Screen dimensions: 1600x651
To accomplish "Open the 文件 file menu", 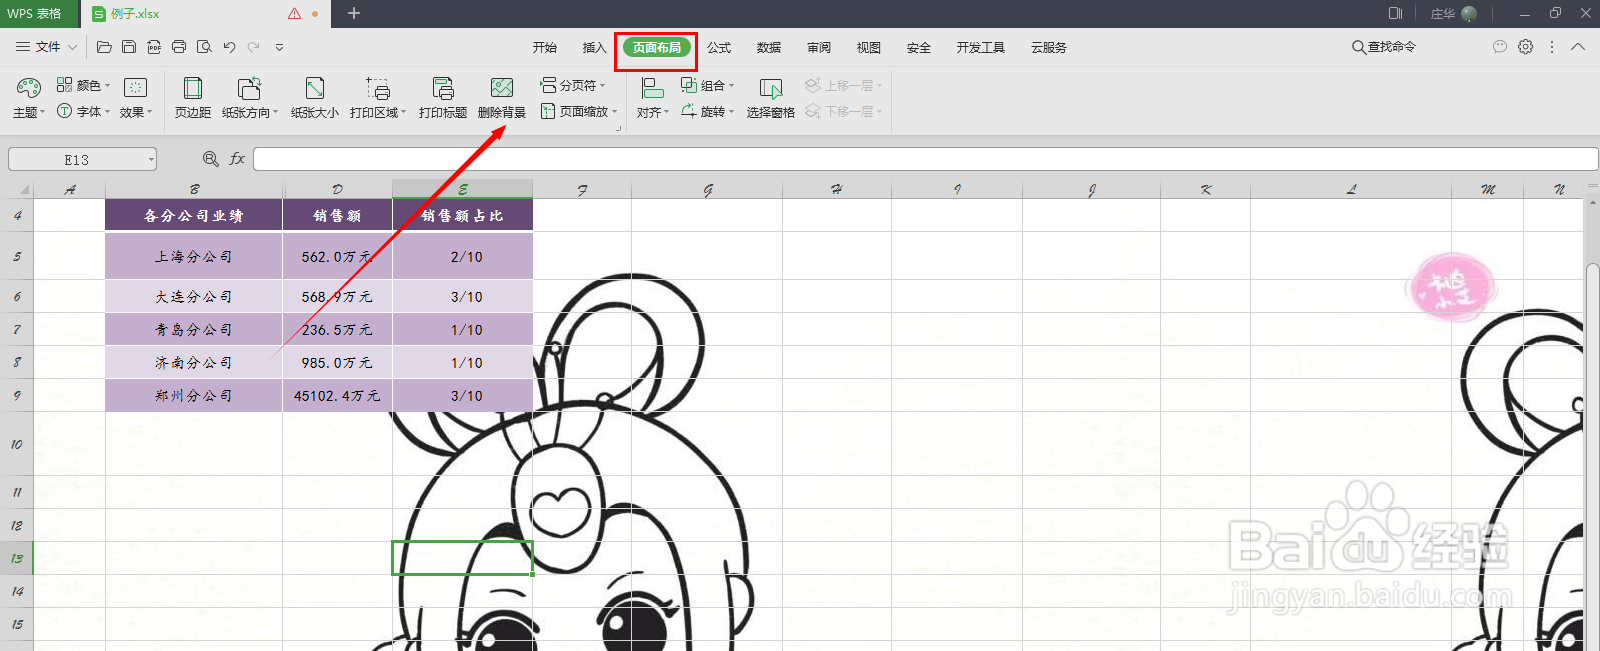I will pyautogui.click(x=46, y=47).
